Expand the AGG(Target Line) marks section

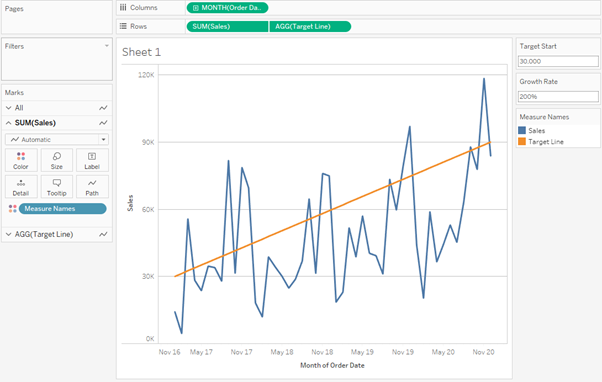point(8,234)
